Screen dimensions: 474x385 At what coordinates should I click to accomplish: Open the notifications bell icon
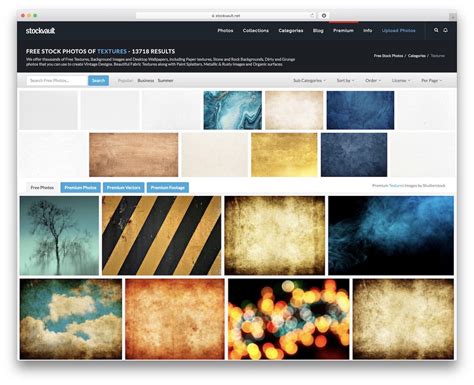tap(445, 30)
